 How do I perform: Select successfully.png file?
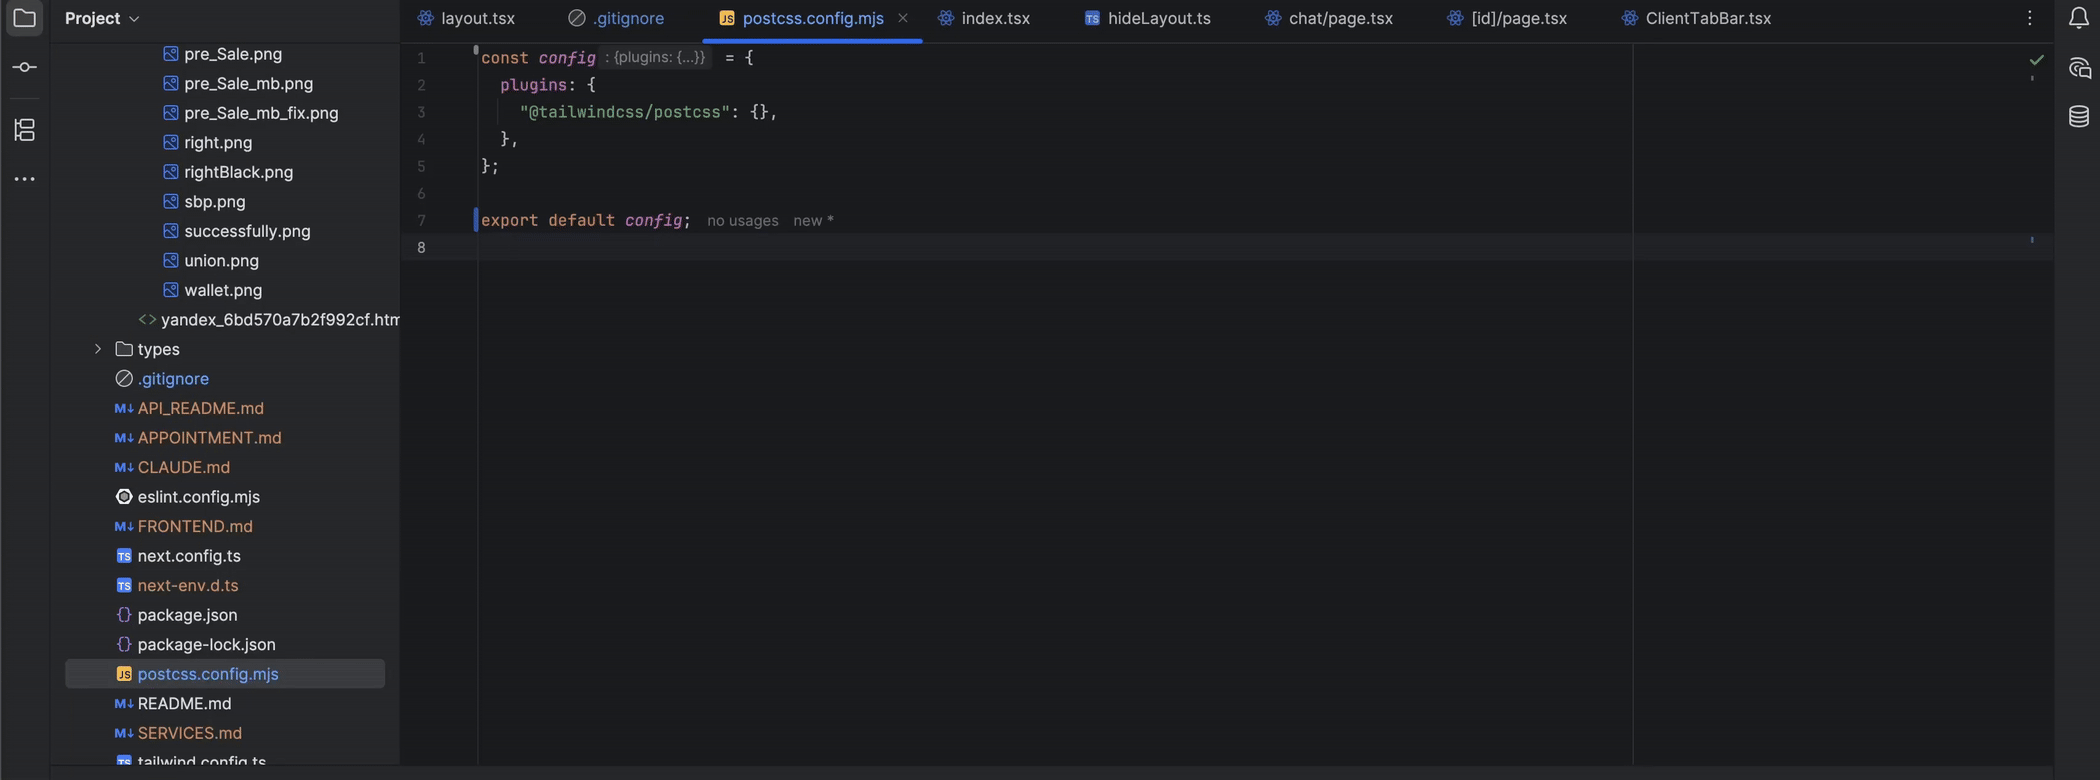click(247, 231)
